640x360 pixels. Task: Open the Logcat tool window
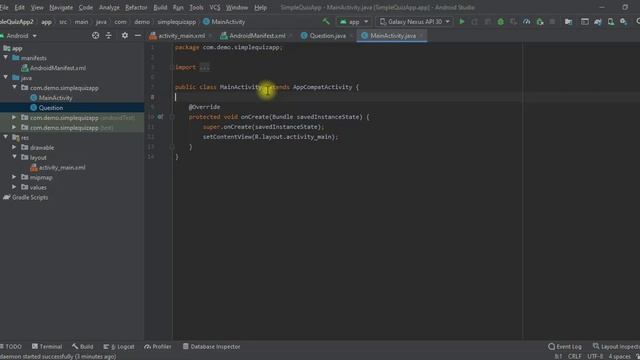click(x=119, y=347)
